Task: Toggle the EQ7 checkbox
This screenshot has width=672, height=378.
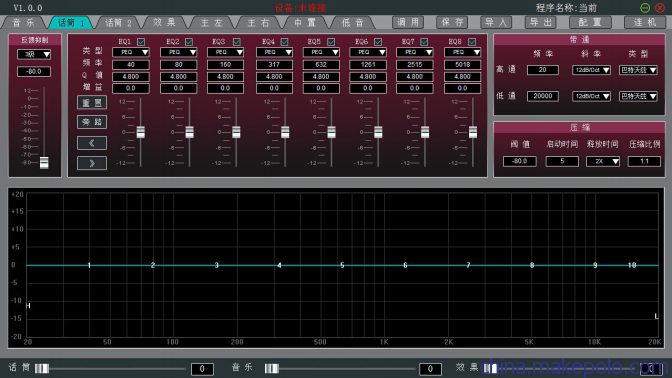Action: click(424, 42)
